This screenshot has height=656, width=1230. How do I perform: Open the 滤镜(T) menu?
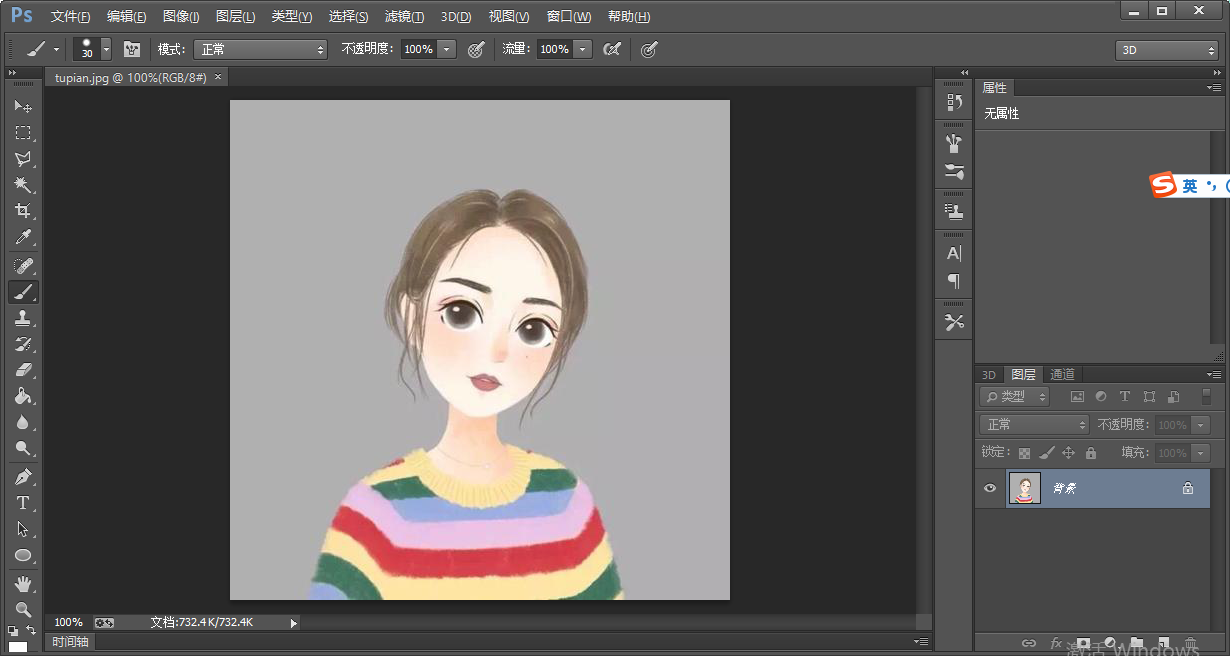pyautogui.click(x=404, y=17)
